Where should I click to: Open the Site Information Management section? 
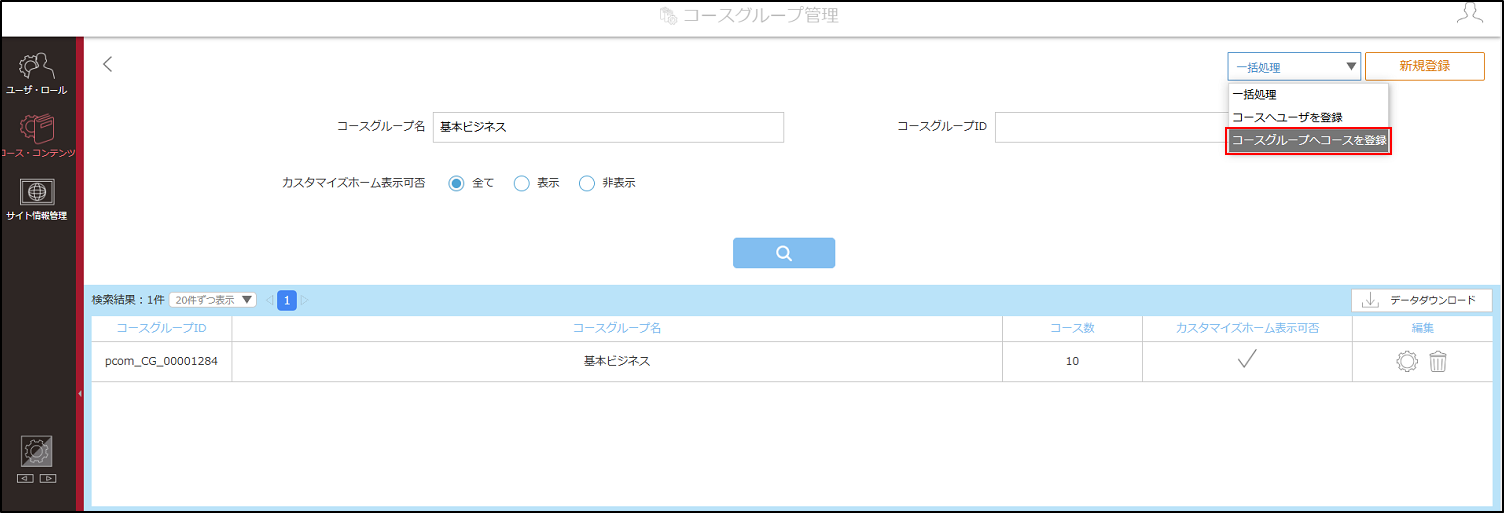(37, 200)
